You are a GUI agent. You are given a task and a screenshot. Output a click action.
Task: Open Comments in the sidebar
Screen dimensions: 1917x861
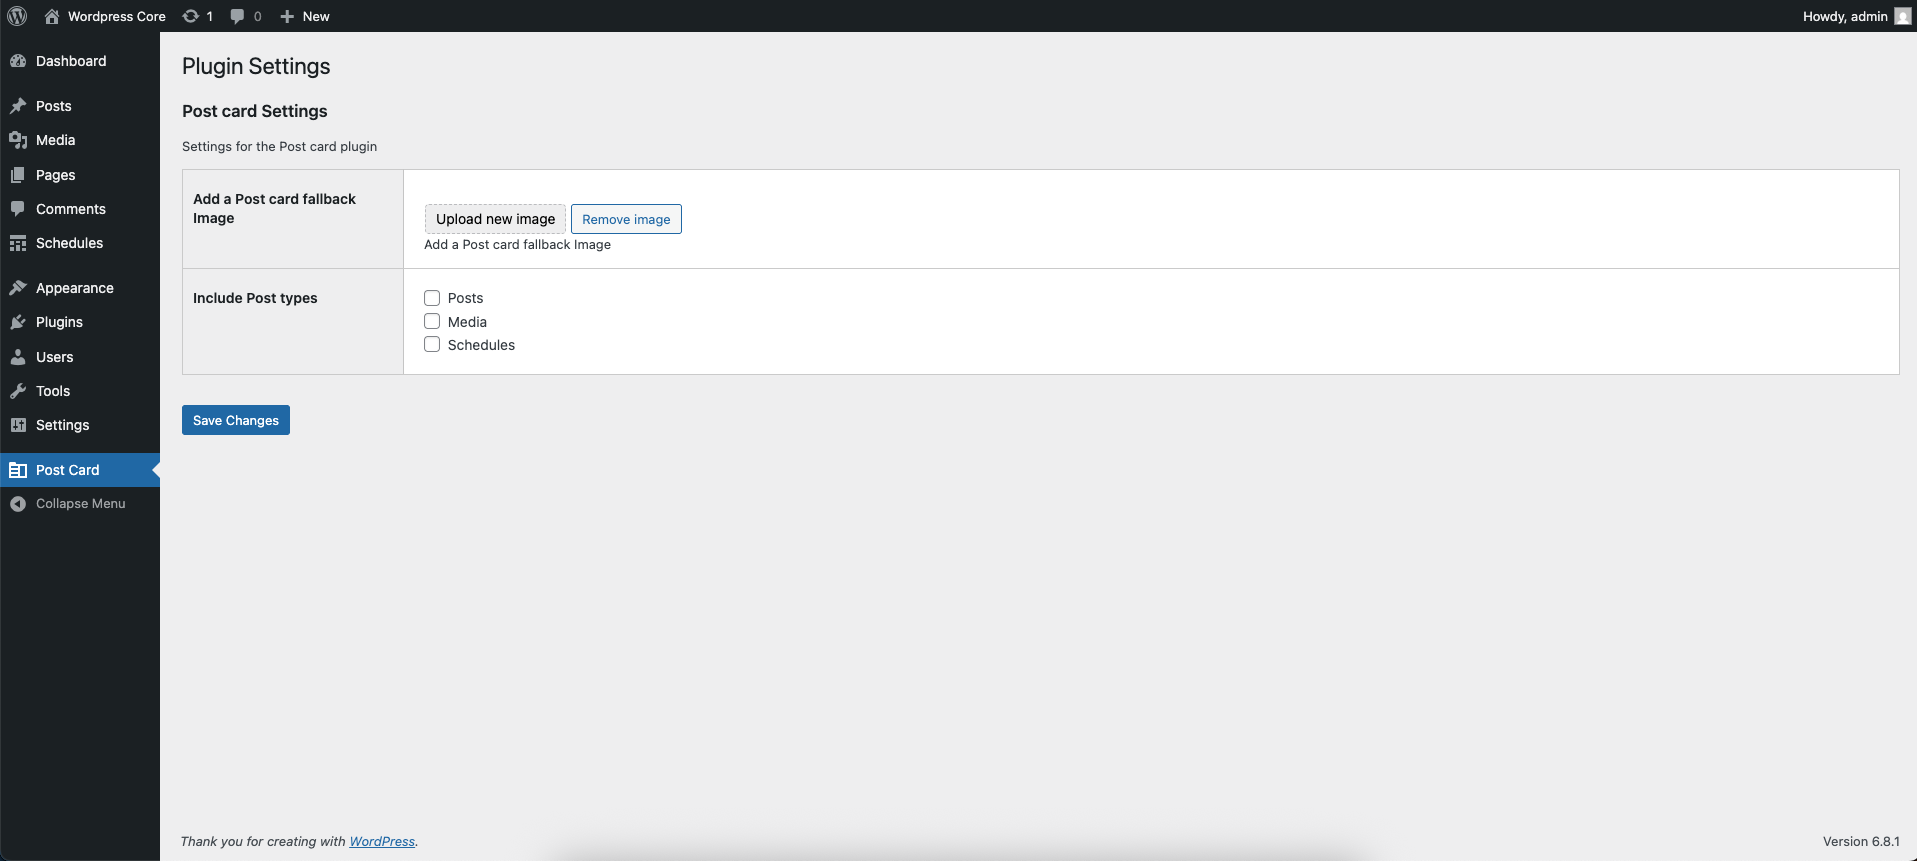pos(80,209)
